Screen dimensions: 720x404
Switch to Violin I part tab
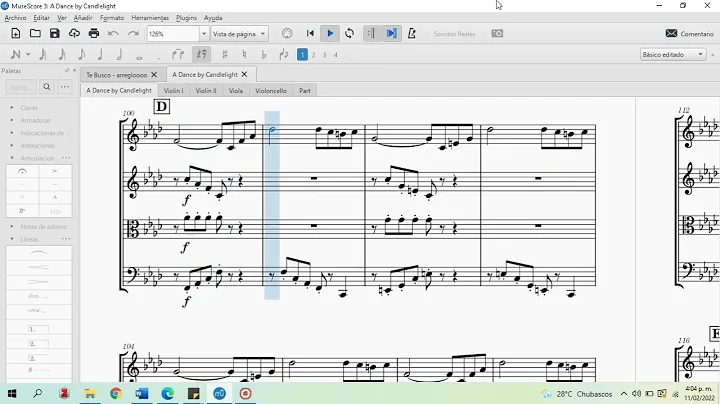pos(174,90)
